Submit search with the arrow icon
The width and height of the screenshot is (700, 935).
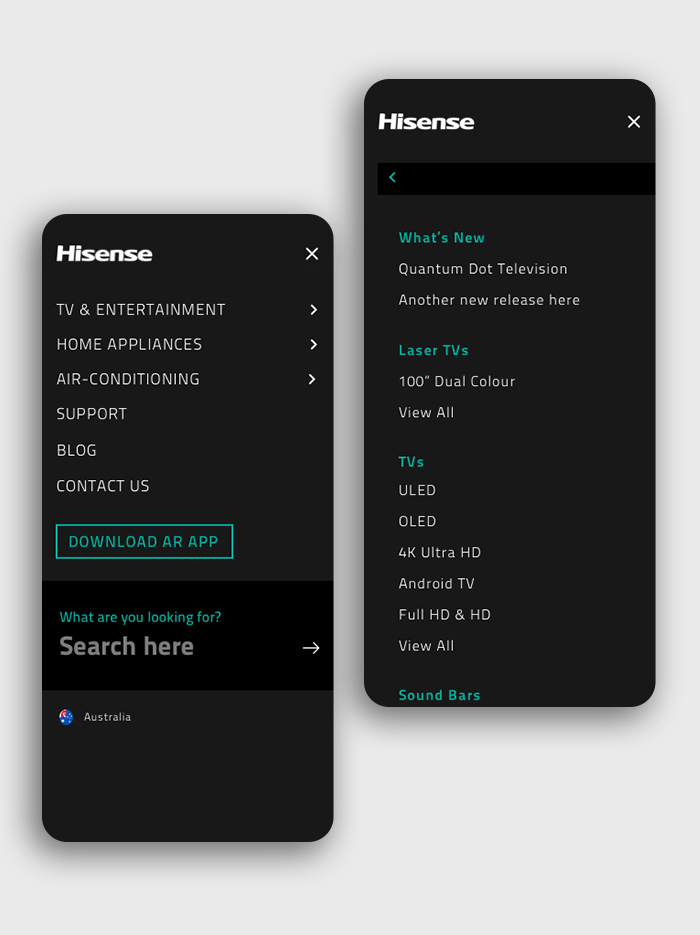click(311, 648)
